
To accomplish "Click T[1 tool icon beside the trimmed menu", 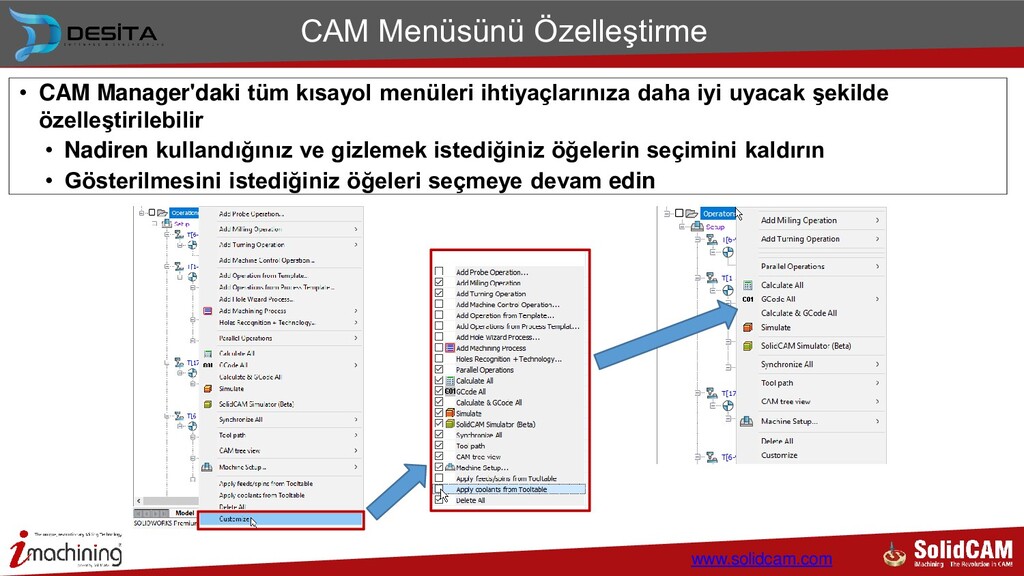I will coord(712,278).
